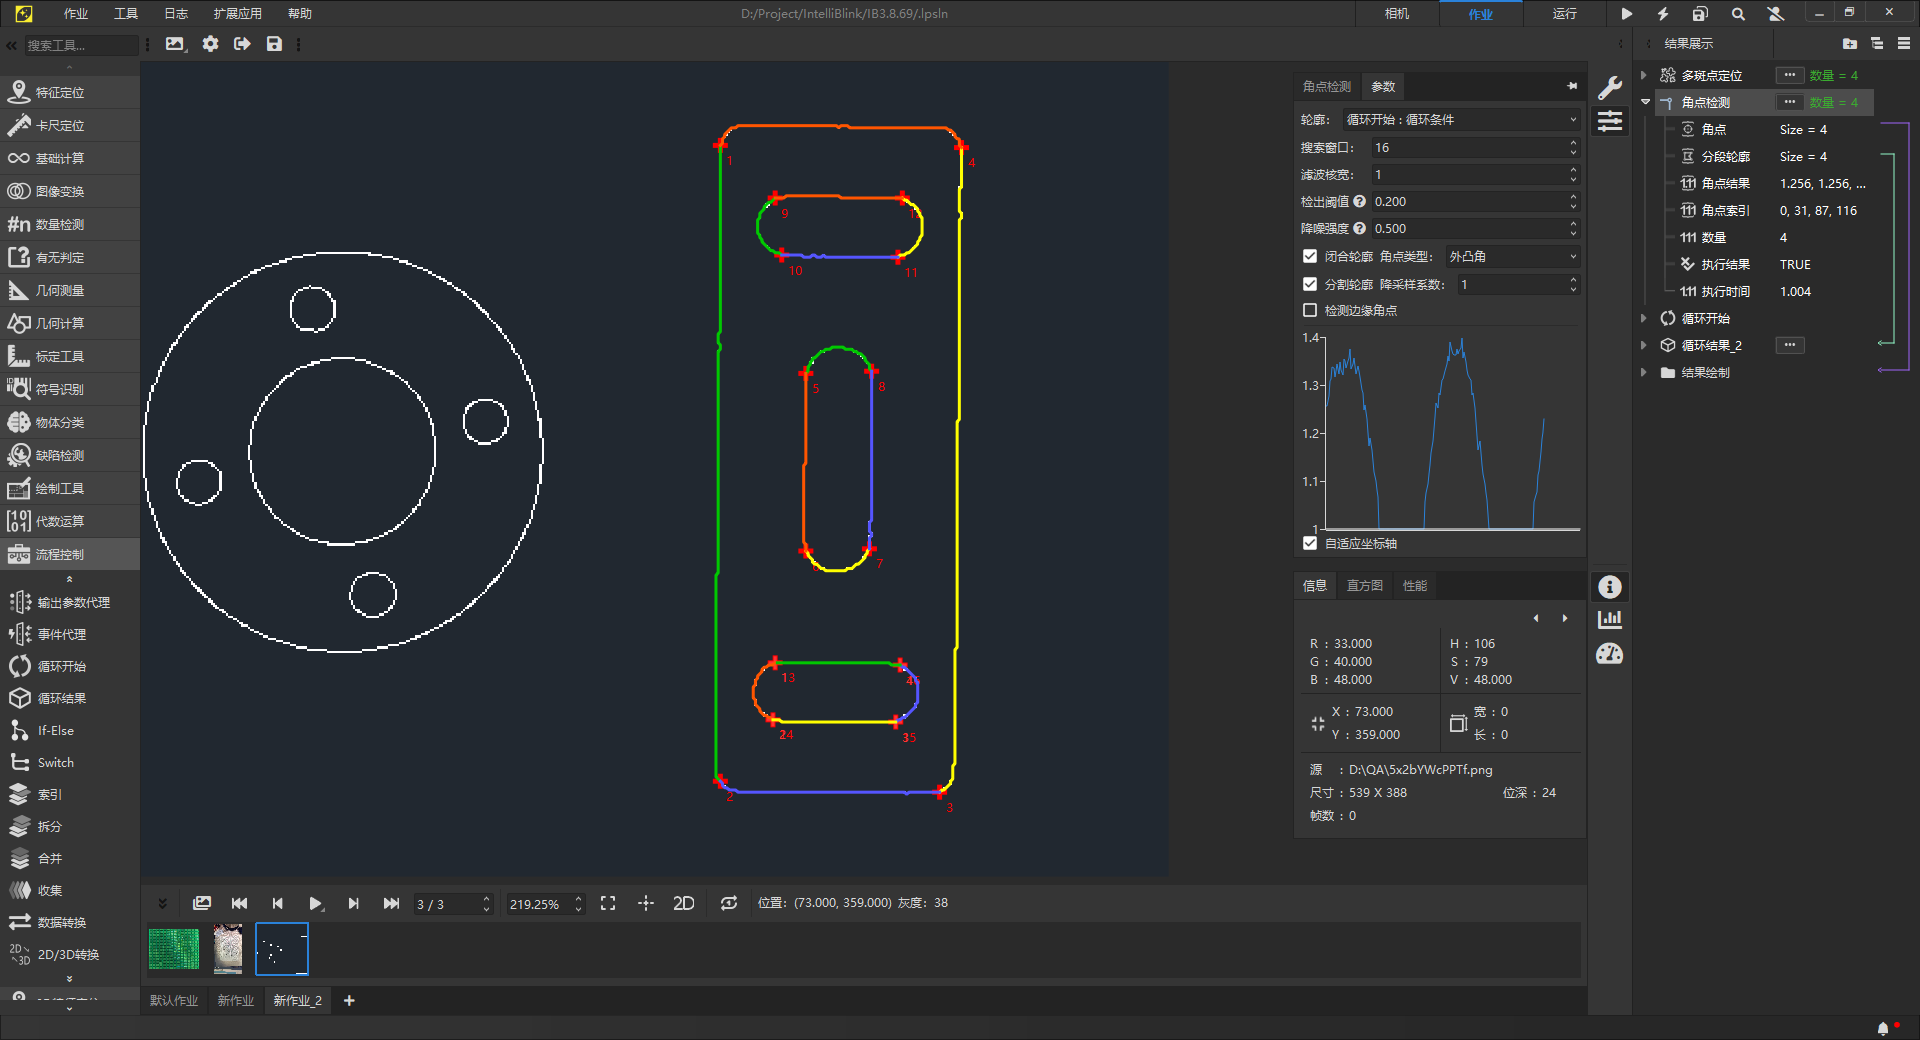This screenshot has height=1040, width=1920.
Task: Click the 相机 mode button
Action: 1397,14
